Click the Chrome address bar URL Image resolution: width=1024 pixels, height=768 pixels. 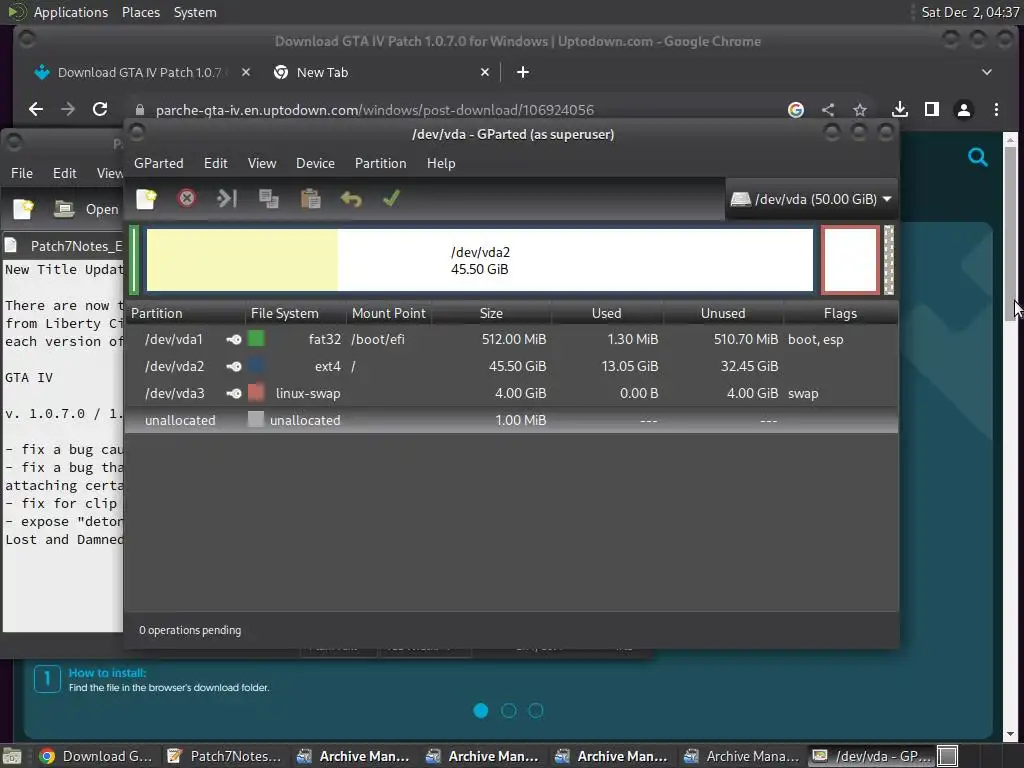tap(375, 110)
